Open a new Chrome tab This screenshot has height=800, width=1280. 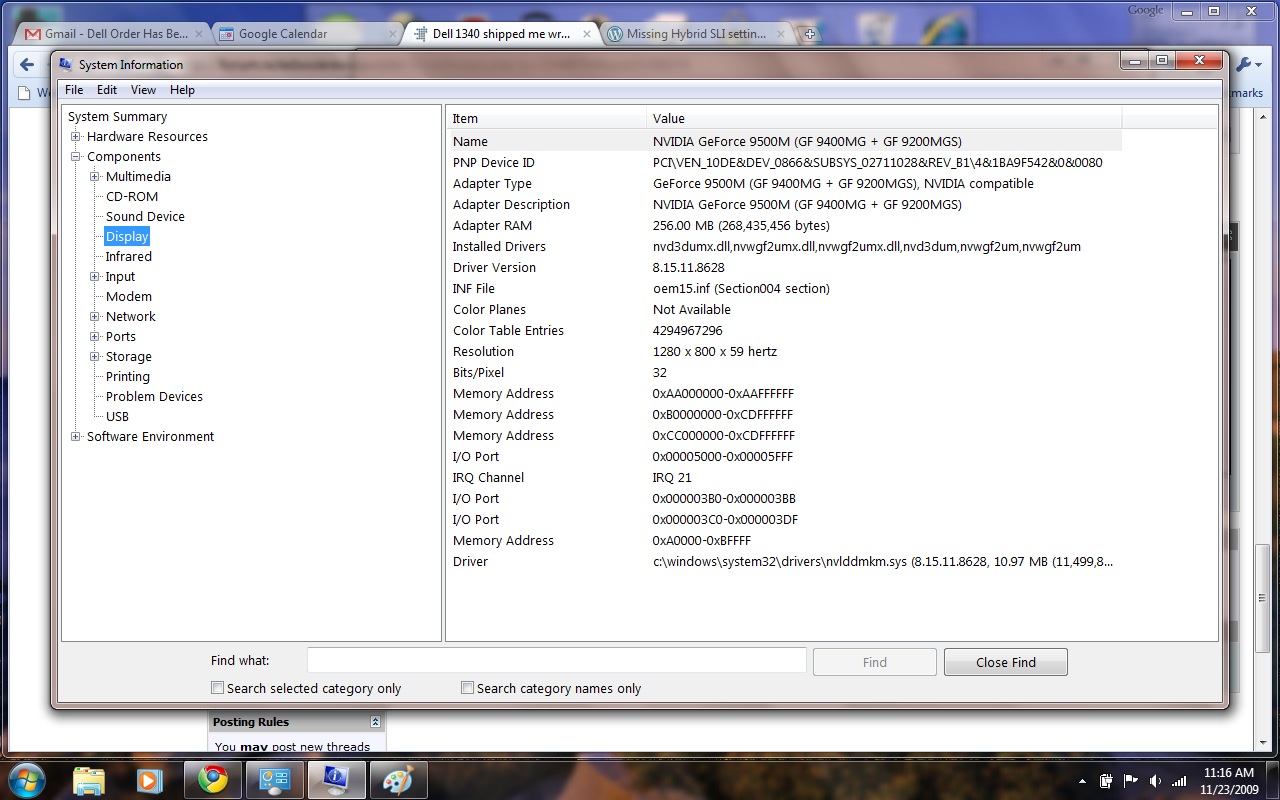(x=810, y=34)
